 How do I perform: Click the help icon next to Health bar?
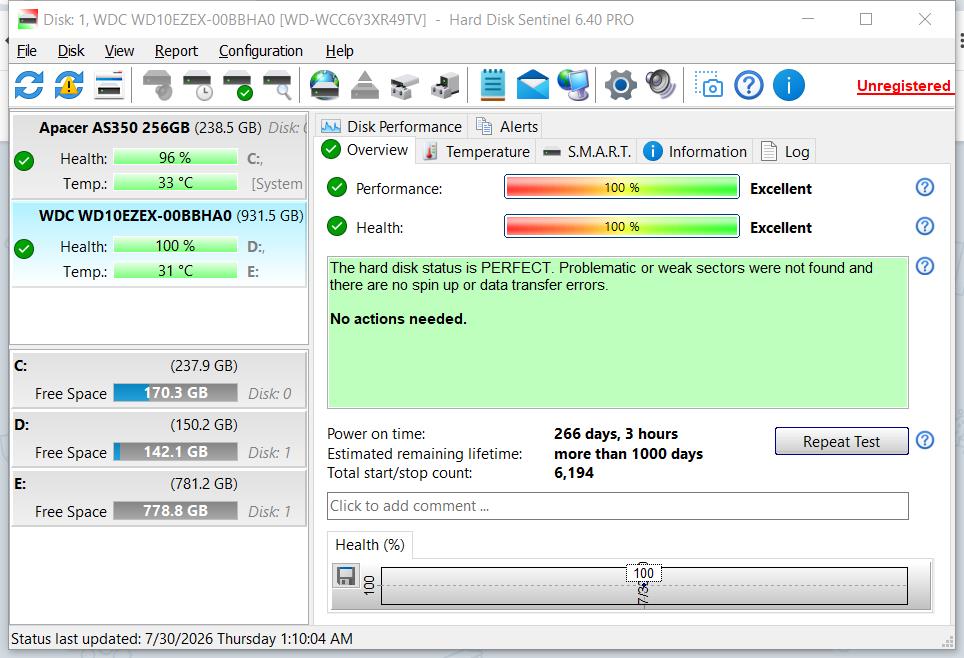click(x=925, y=226)
